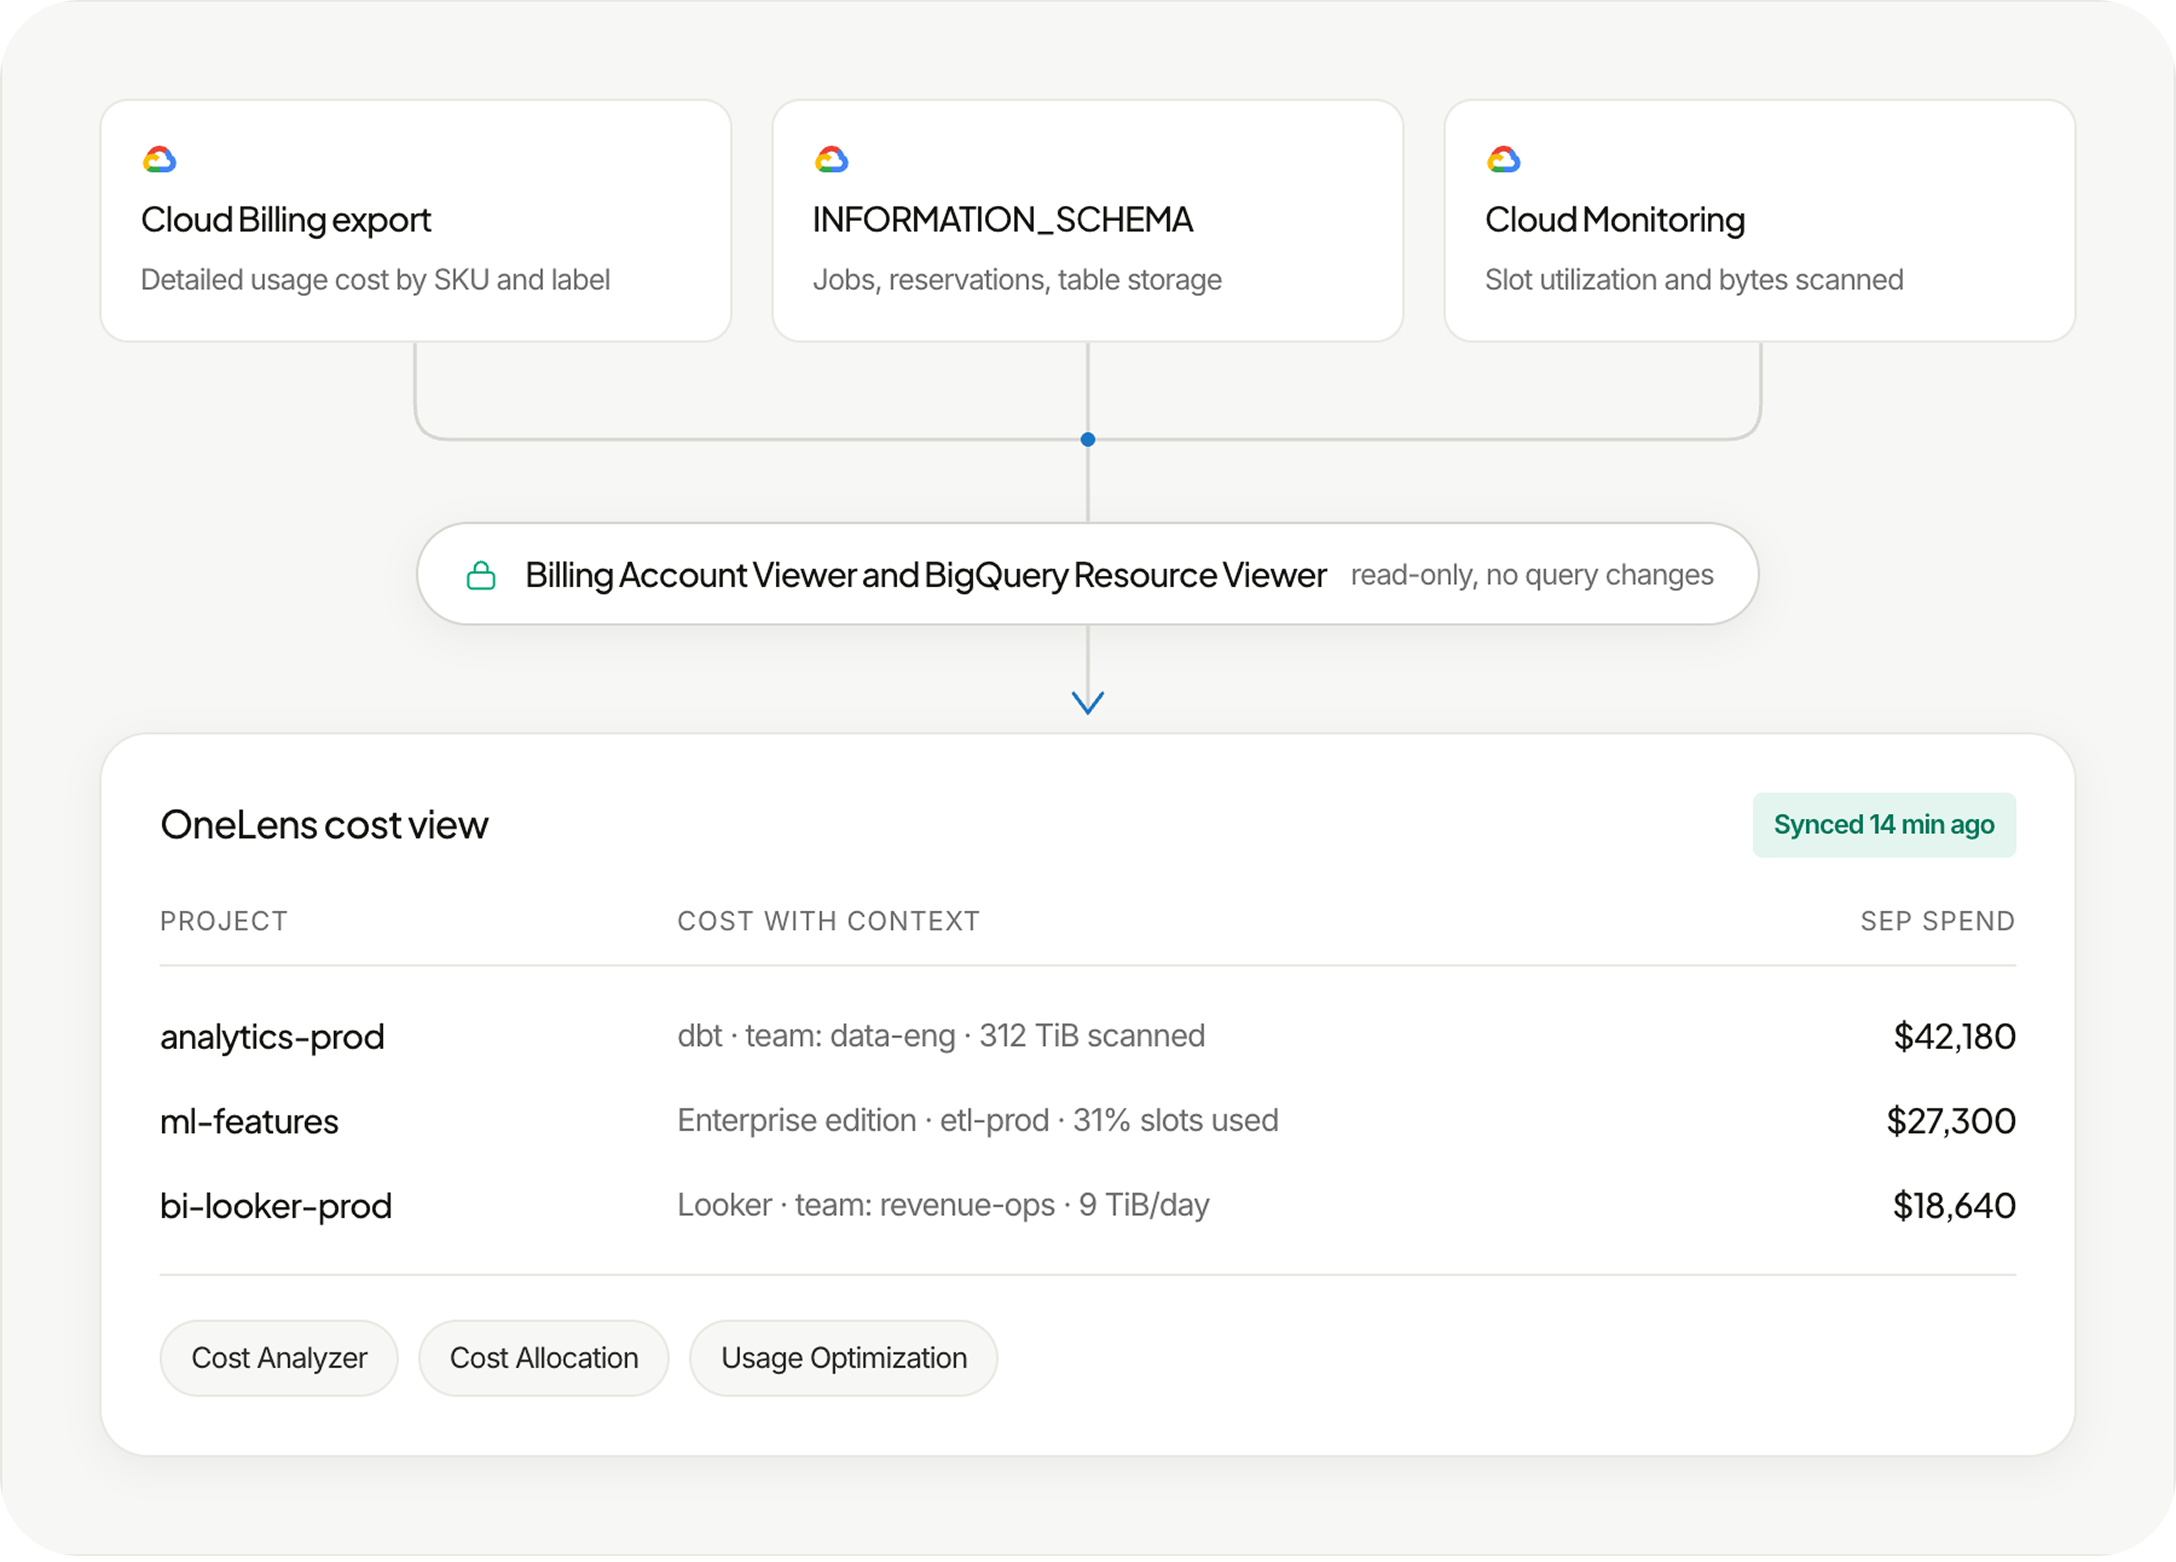This screenshot has height=1562, width=2176.
Task: Click the PROJECT column header
Action: click(x=224, y=920)
